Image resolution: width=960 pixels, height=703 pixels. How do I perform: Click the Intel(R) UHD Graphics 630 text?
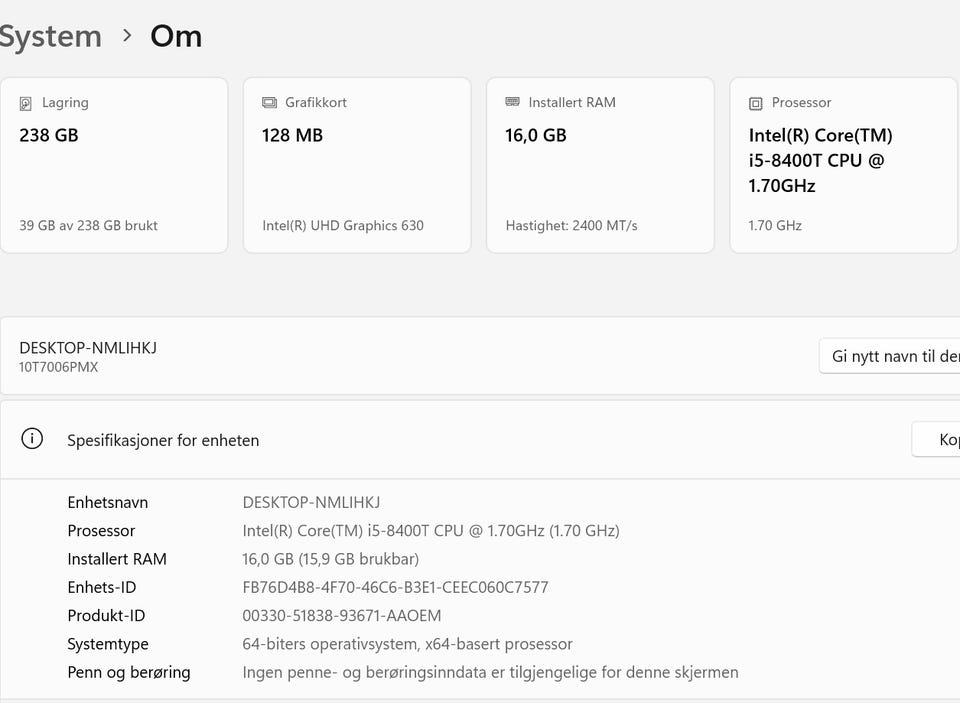pos(343,225)
